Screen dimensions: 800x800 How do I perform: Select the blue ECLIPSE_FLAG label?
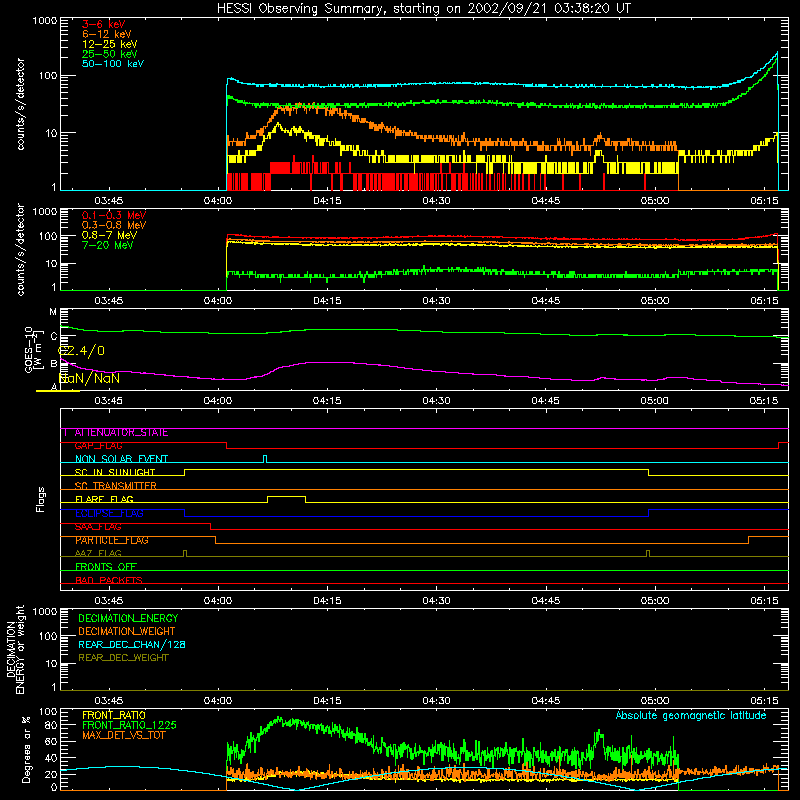click(x=109, y=513)
